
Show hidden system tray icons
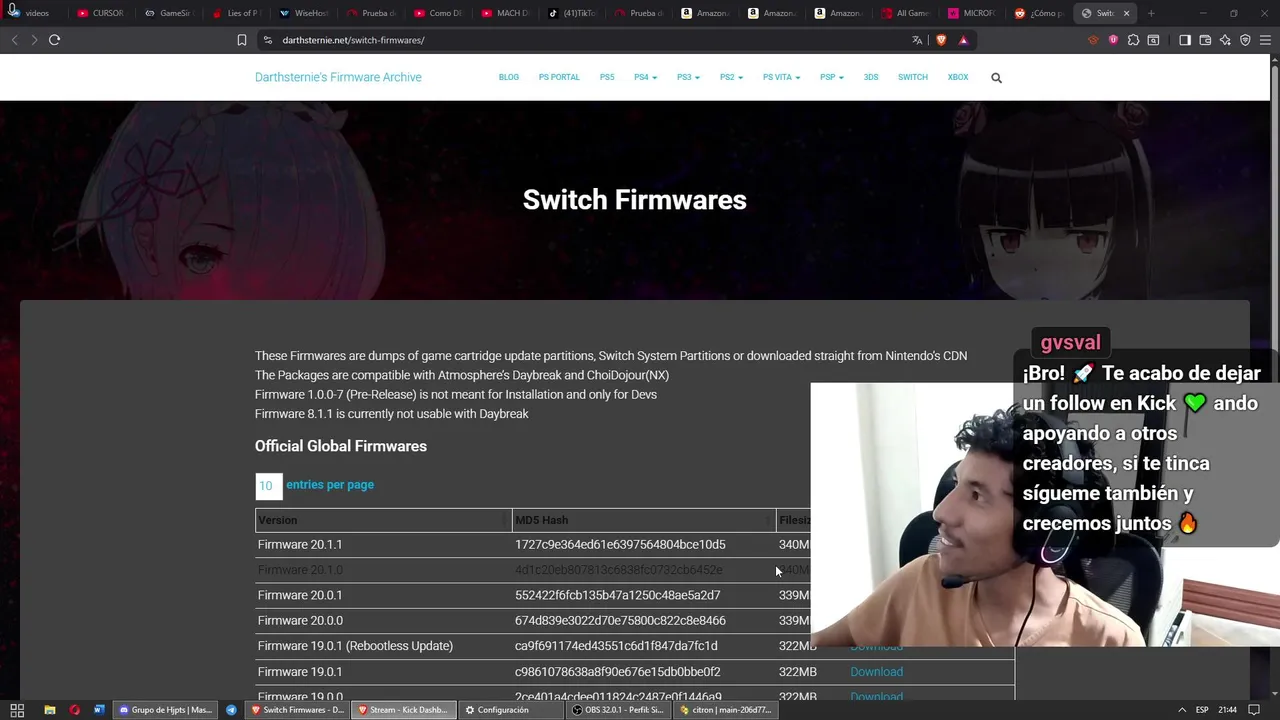click(1182, 710)
